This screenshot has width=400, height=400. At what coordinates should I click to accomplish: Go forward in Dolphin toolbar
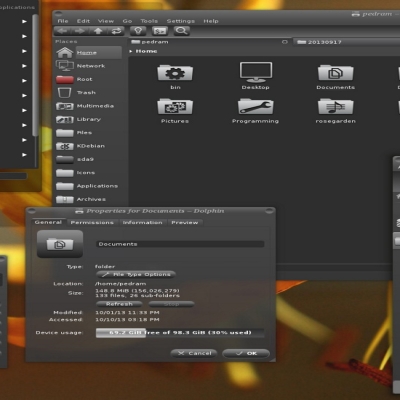click(80, 31)
